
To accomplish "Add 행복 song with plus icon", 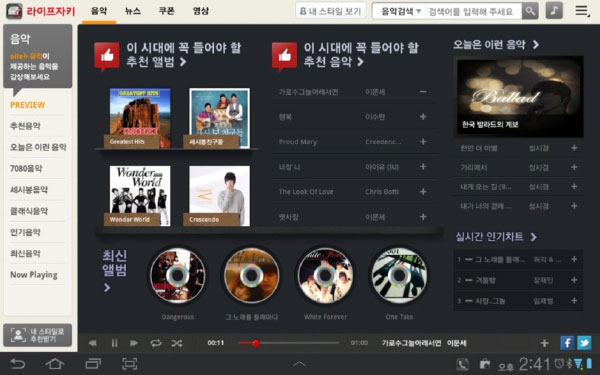I will click(423, 117).
